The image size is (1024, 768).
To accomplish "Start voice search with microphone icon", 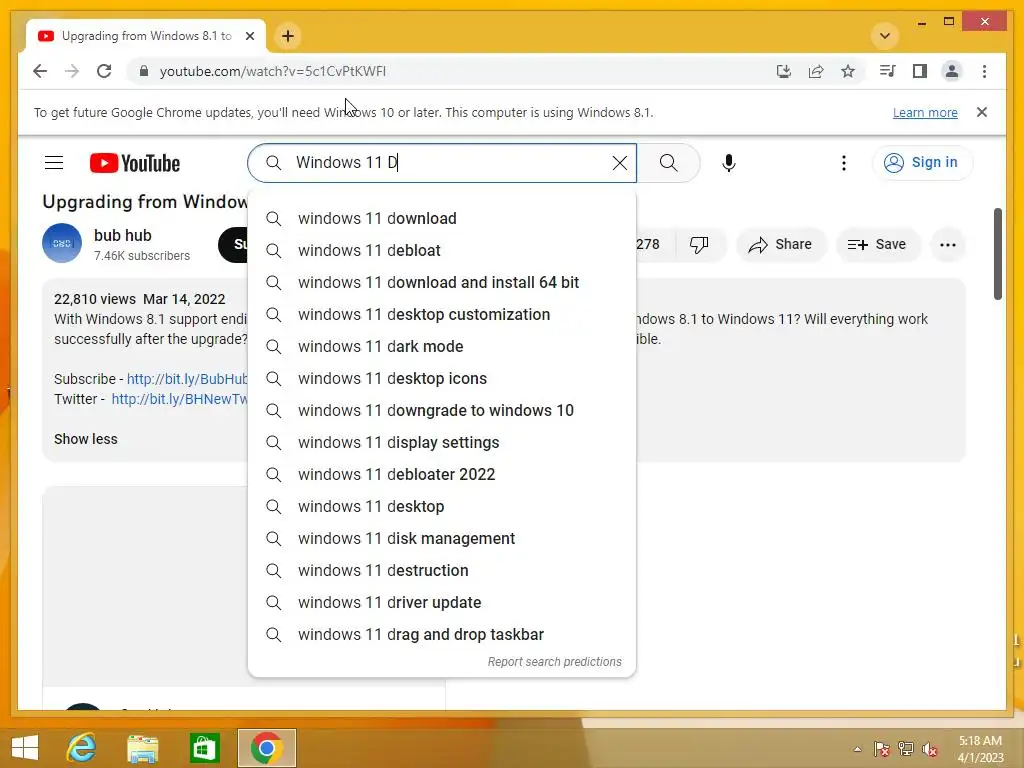I will tap(729, 163).
